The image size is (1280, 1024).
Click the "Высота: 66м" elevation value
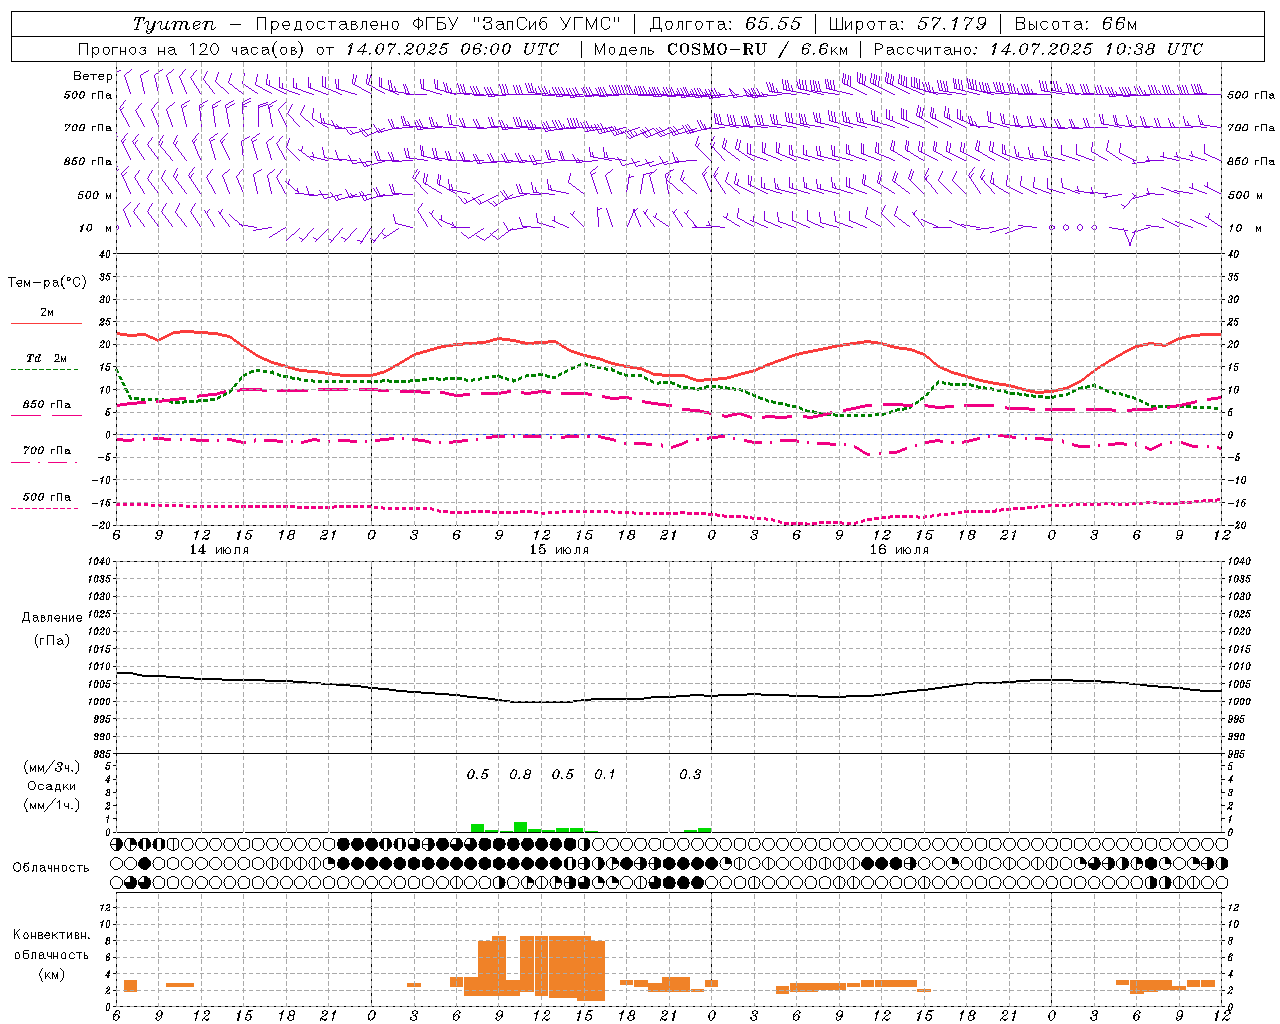coord(1075,24)
